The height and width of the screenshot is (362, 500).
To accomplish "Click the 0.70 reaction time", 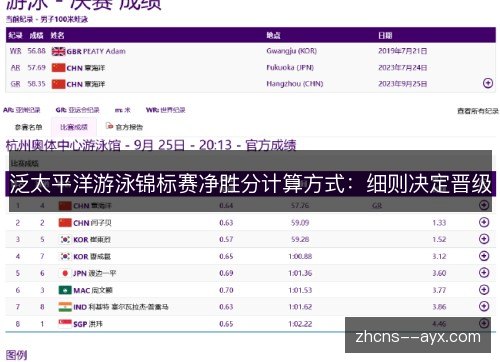I will point(226,290).
